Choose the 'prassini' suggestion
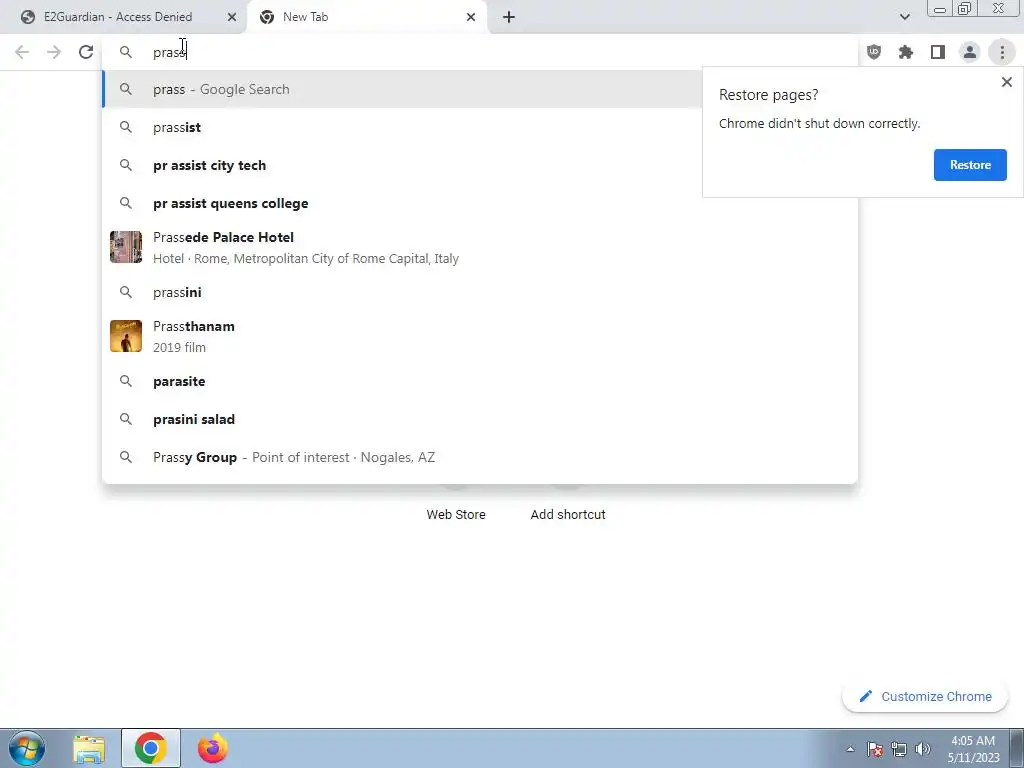The image size is (1024, 768). click(480, 292)
